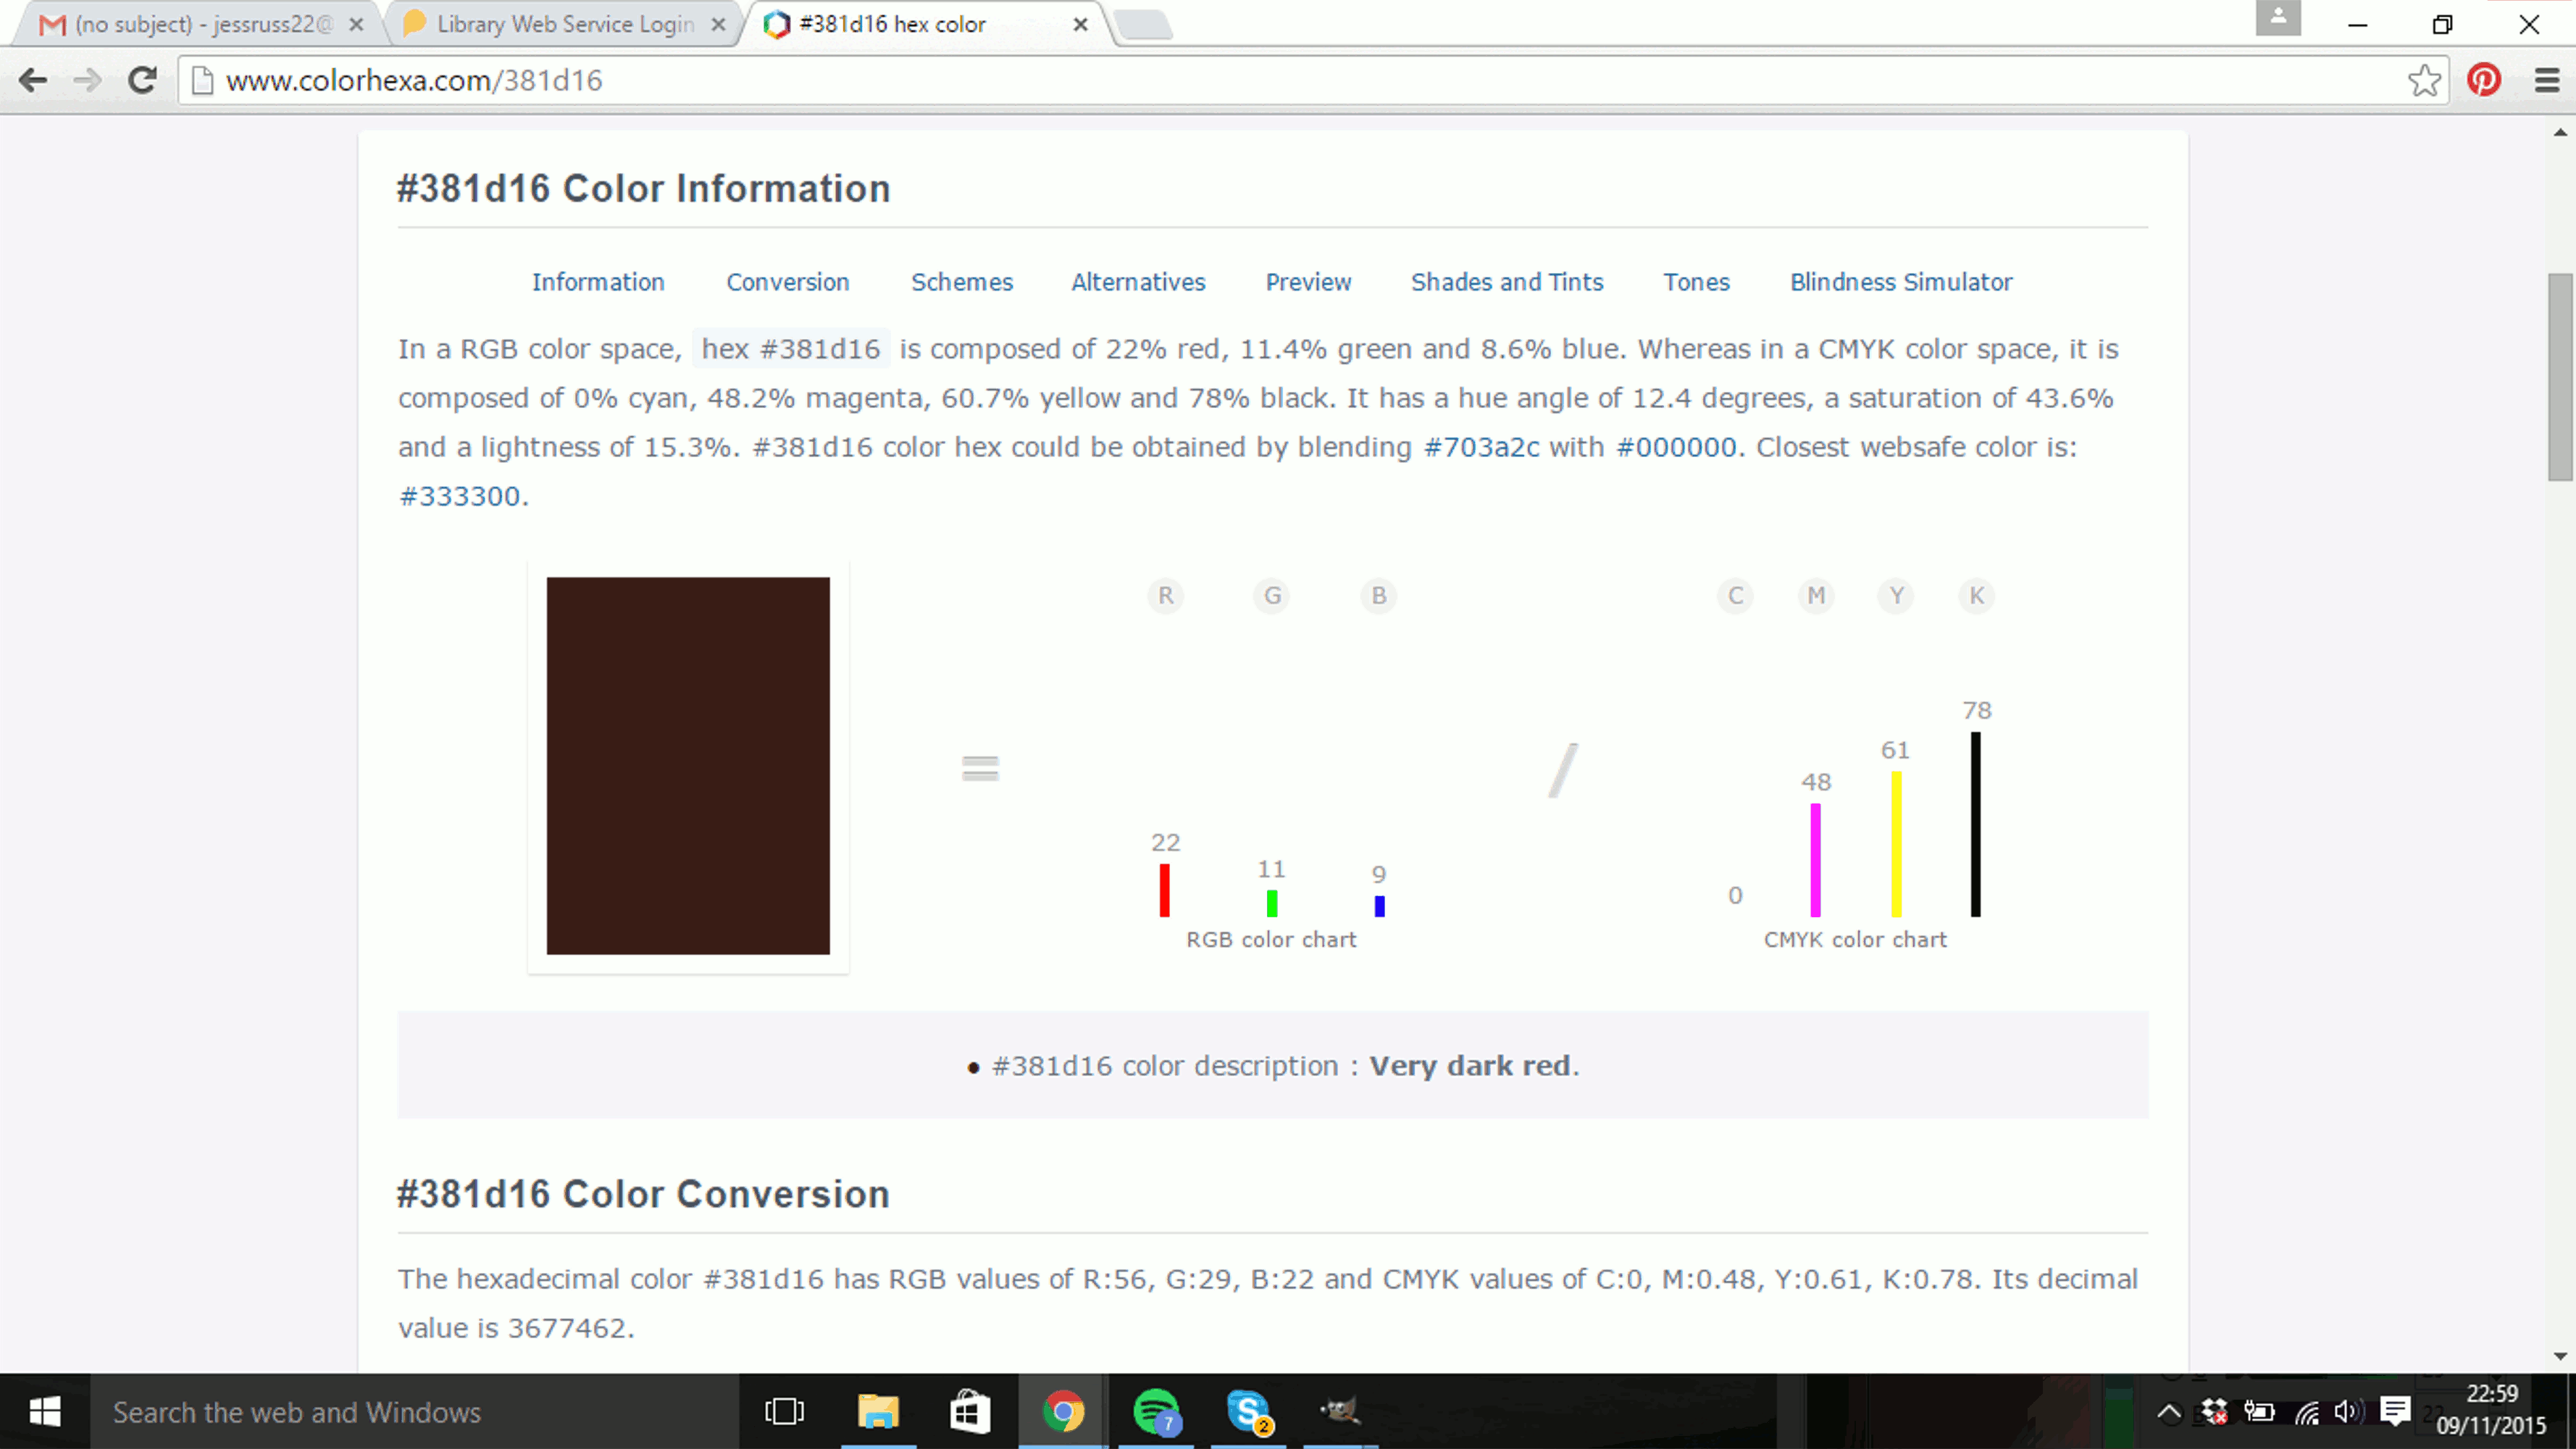The height and width of the screenshot is (1449, 2576).
Task: Click the dark red #381d16 color swatch
Action: coord(688,765)
